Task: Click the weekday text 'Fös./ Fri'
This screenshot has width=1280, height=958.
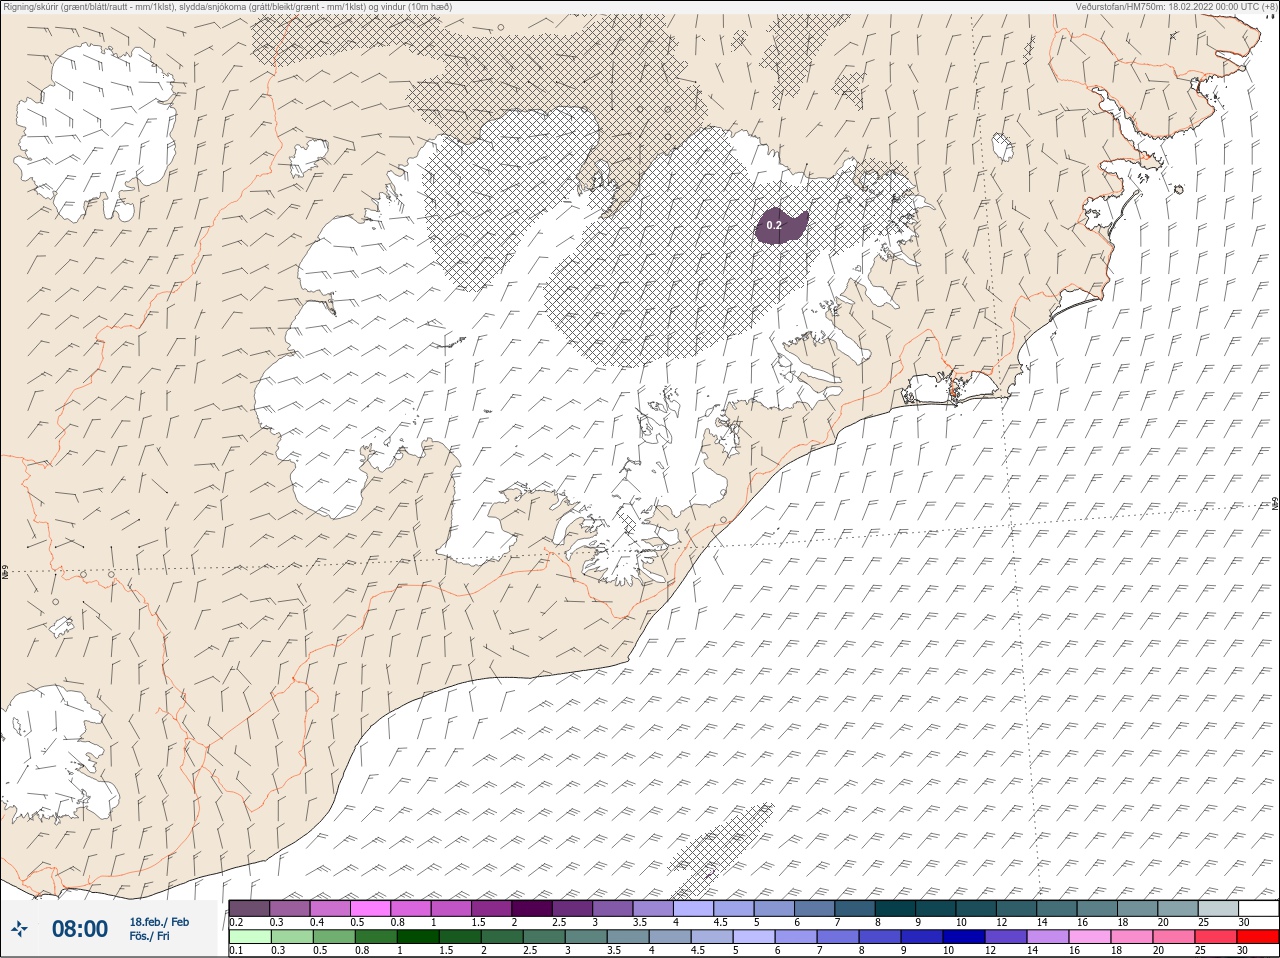Action: click(x=149, y=936)
